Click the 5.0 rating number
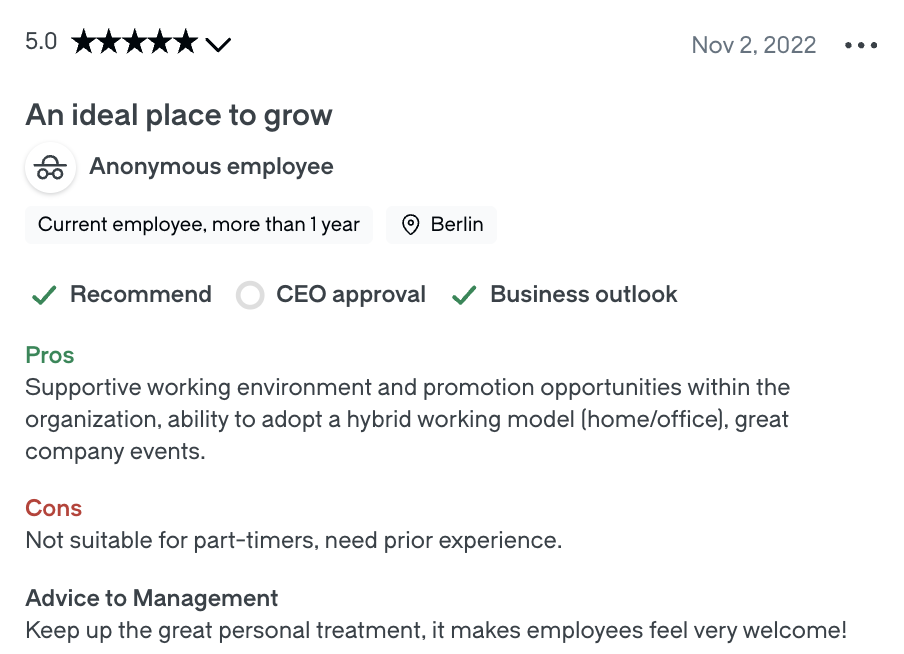This screenshot has width=904, height=654. click(41, 43)
